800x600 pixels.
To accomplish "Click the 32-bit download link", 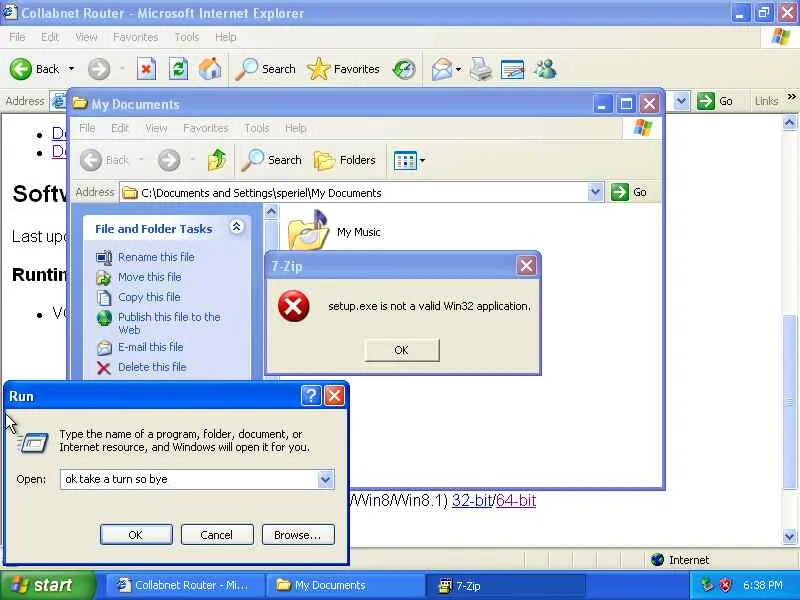I will click(x=472, y=500).
